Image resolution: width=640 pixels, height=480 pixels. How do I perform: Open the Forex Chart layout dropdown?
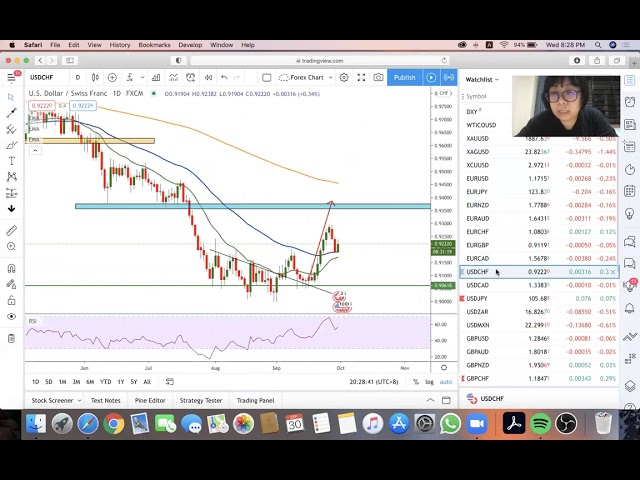305,77
